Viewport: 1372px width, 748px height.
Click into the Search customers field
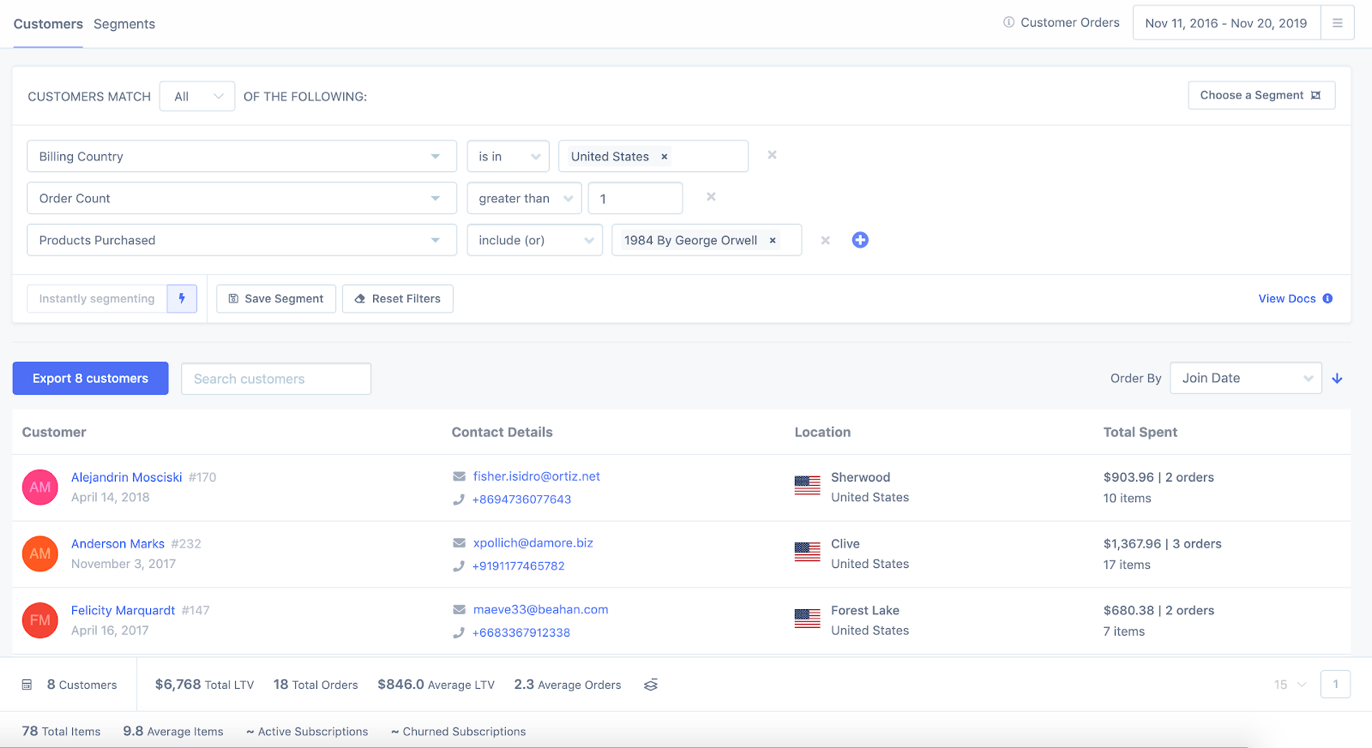pos(276,378)
